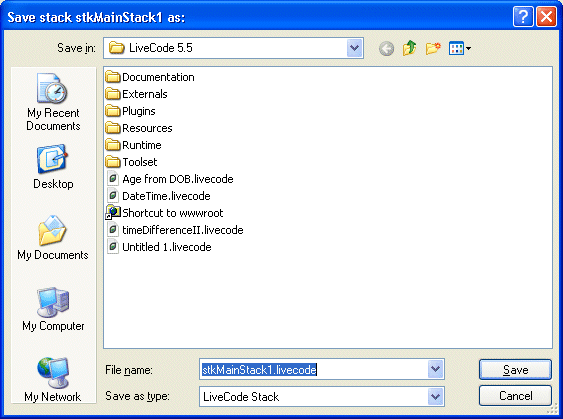Select the Externals folder icon
Image resolution: width=563 pixels, height=419 pixels.
[x=113, y=94]
